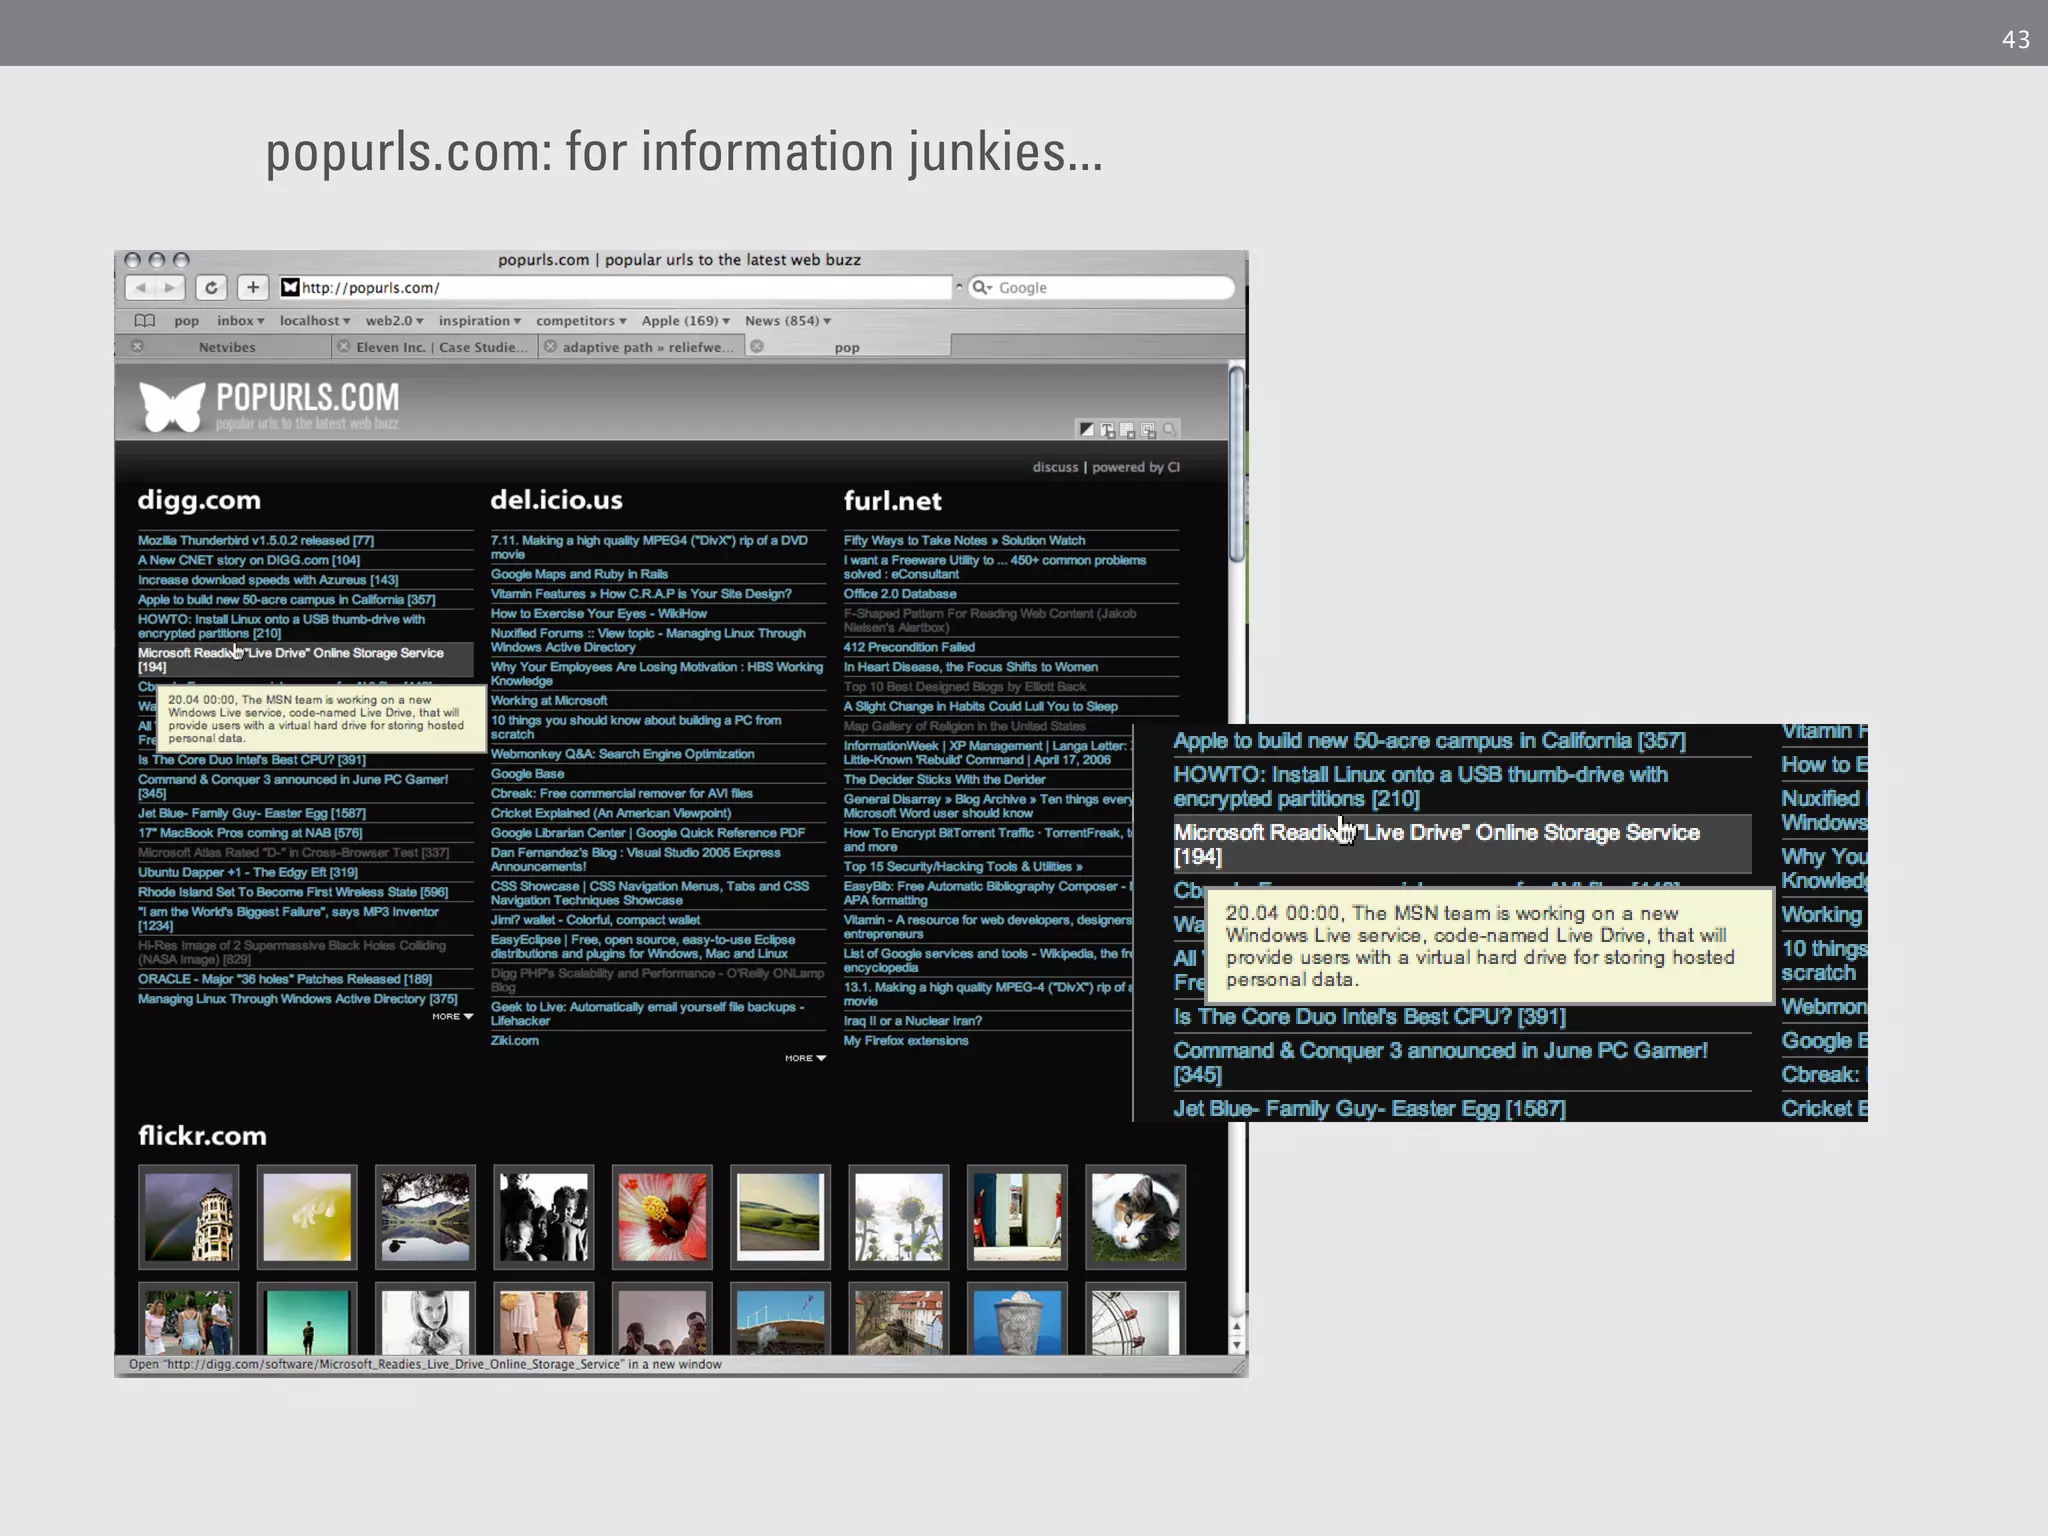Viewport: 2048px width, 1536px height.
Task: Open the blue trash can flickr photo
Action: tap(1017, 1320)
